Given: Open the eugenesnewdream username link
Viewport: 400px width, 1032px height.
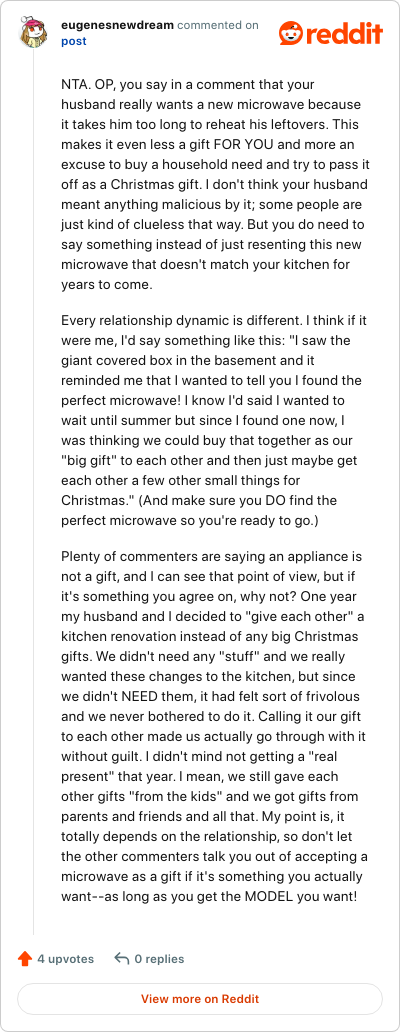Looking at the screenshot, I should [118, 26].
